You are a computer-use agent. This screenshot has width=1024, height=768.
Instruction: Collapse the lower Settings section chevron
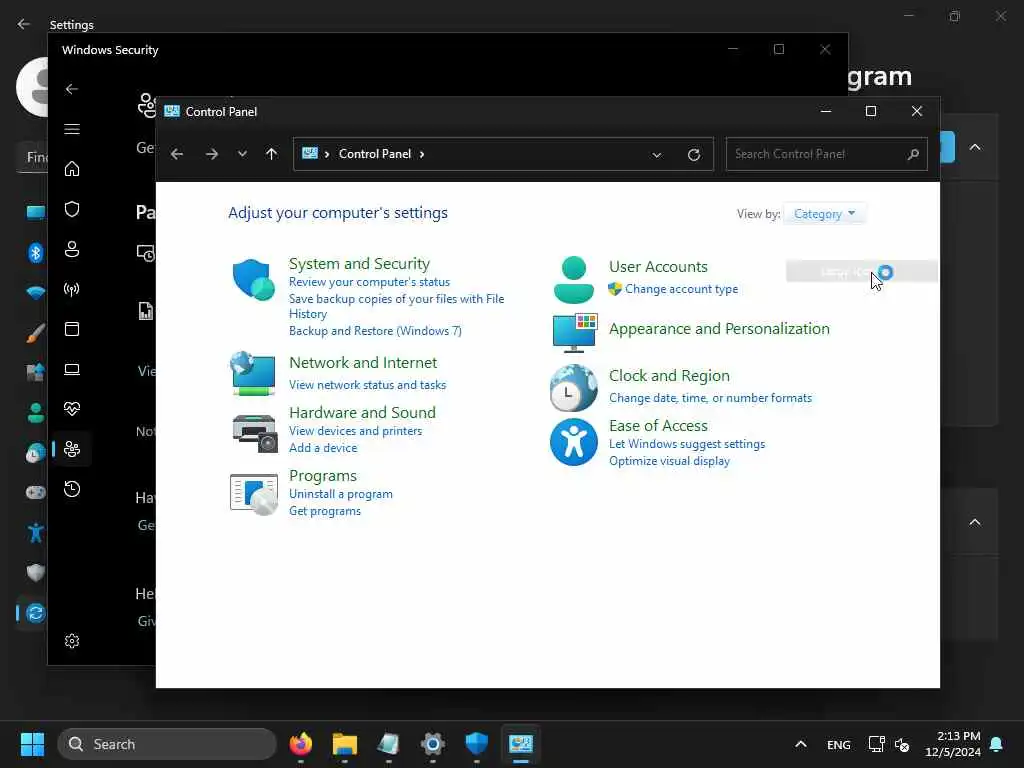click(975, 522)
